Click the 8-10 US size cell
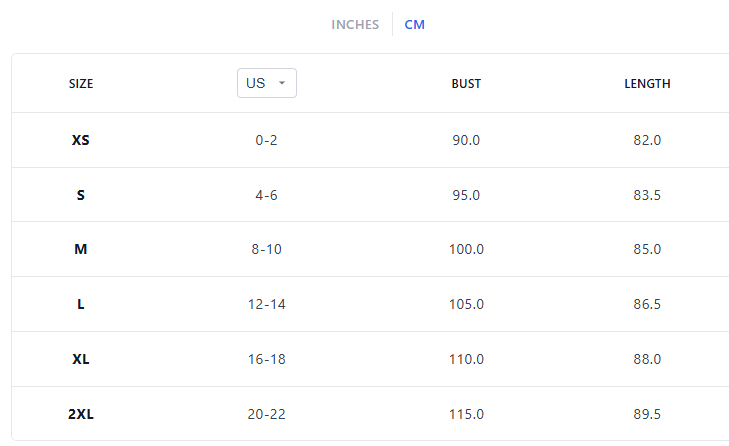 pyautogui.click(x=266, y=249)
